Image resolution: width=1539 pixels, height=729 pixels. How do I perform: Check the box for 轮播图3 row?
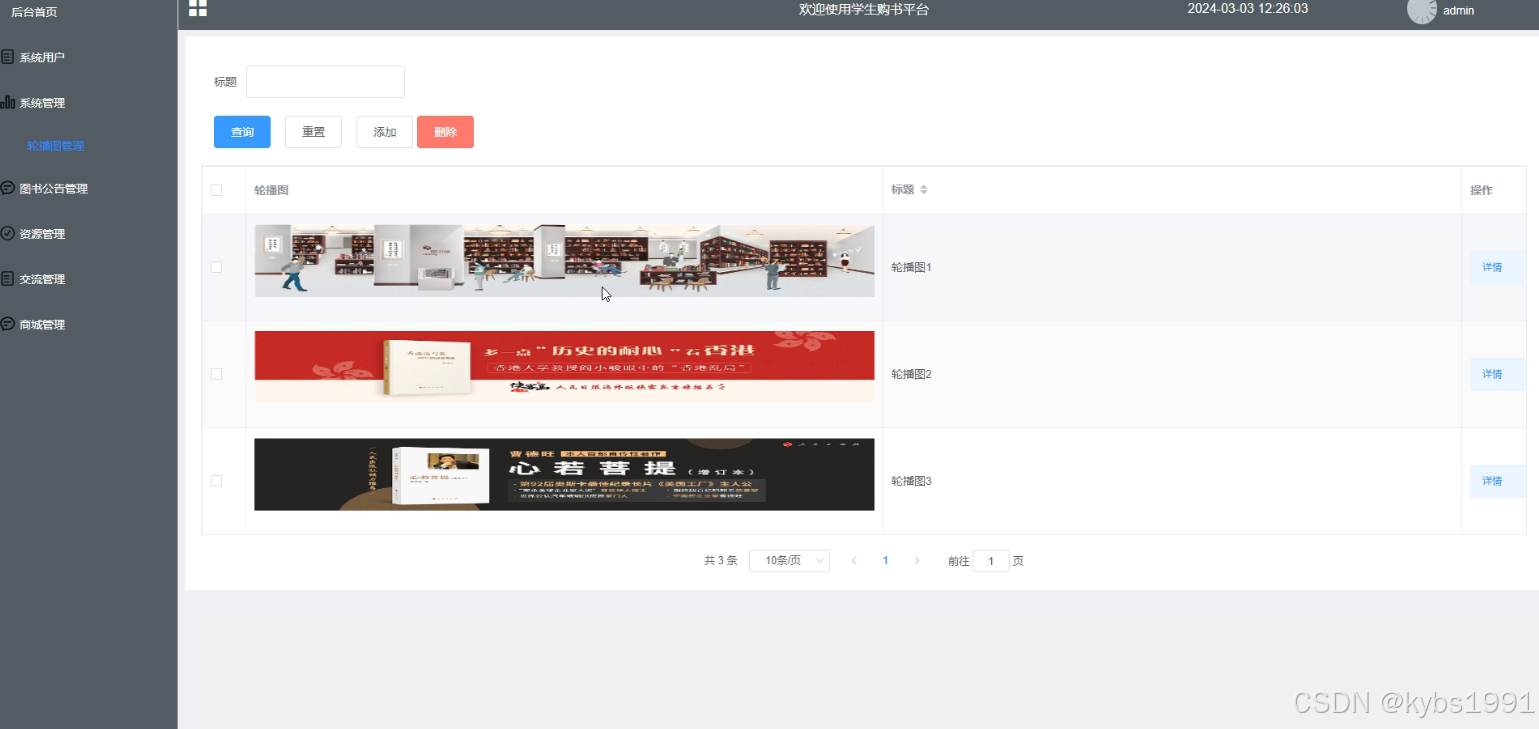(216, 481)
